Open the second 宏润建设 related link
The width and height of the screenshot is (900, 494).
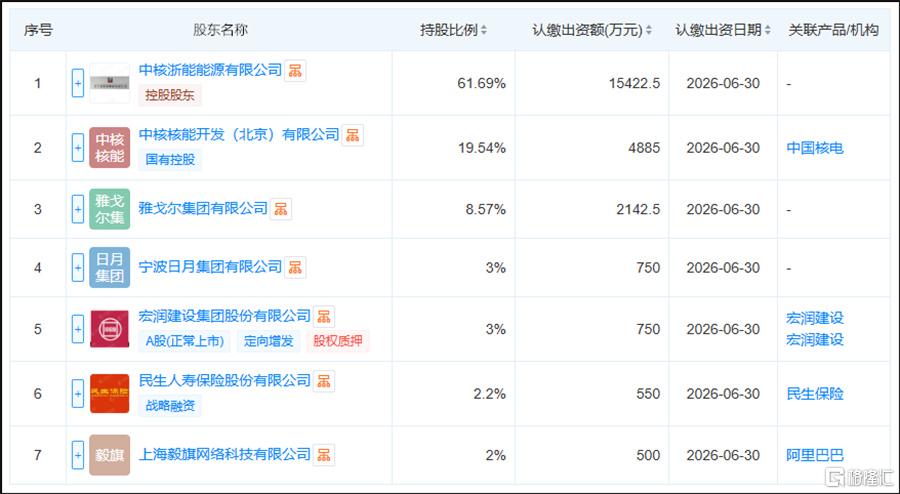(814, 340)
